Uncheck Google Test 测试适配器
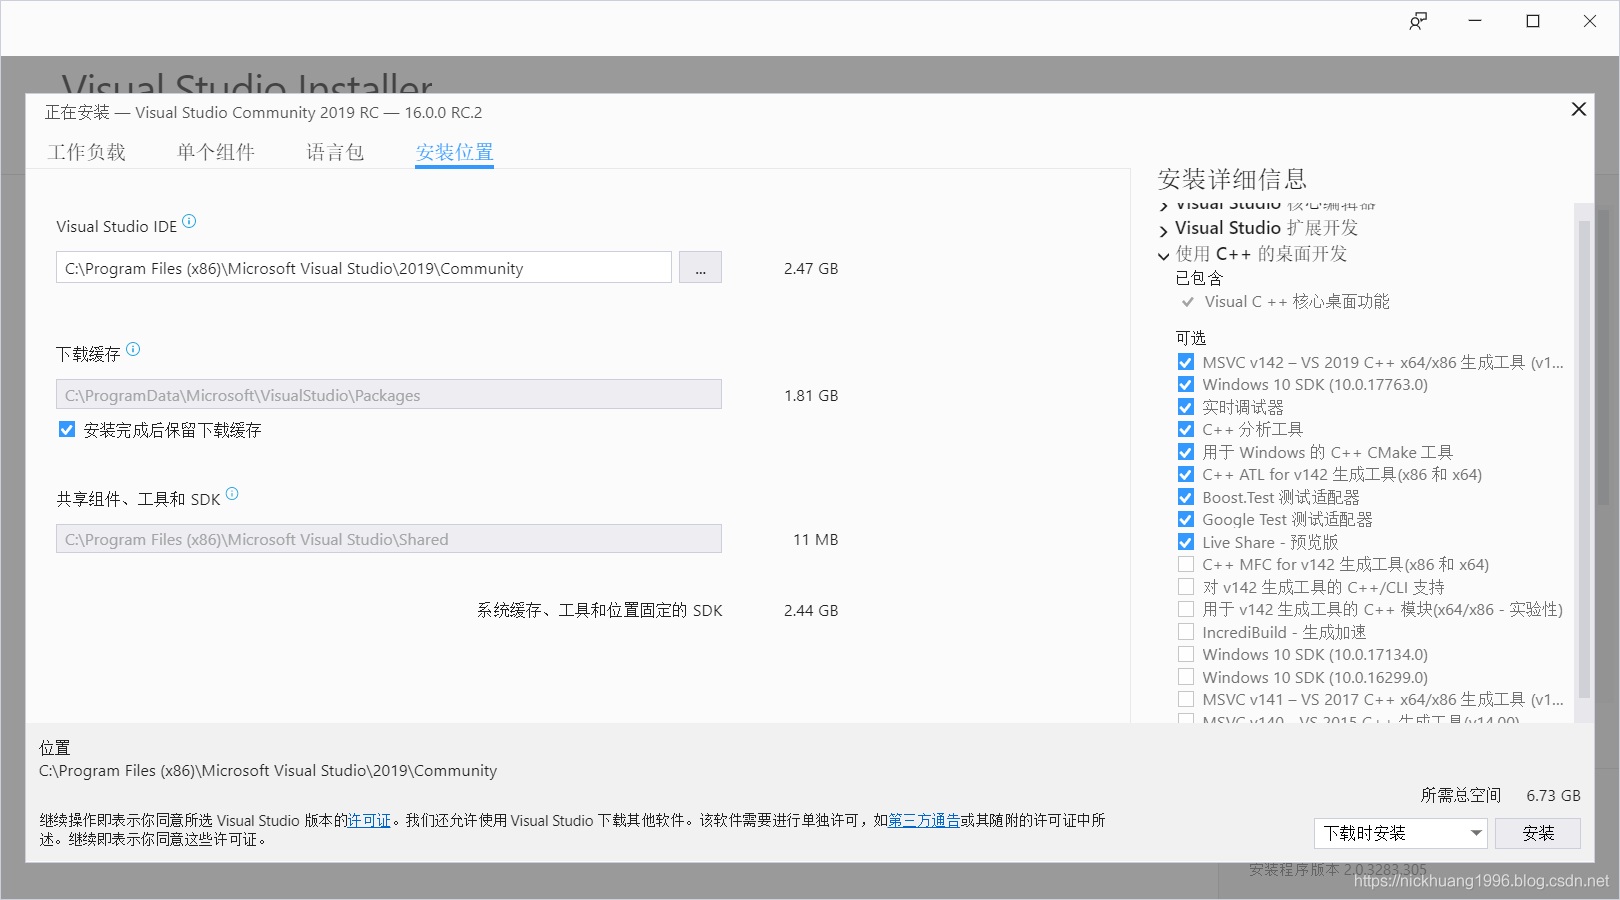The width and height of the screenshot is (1620, 900). 1186,519
